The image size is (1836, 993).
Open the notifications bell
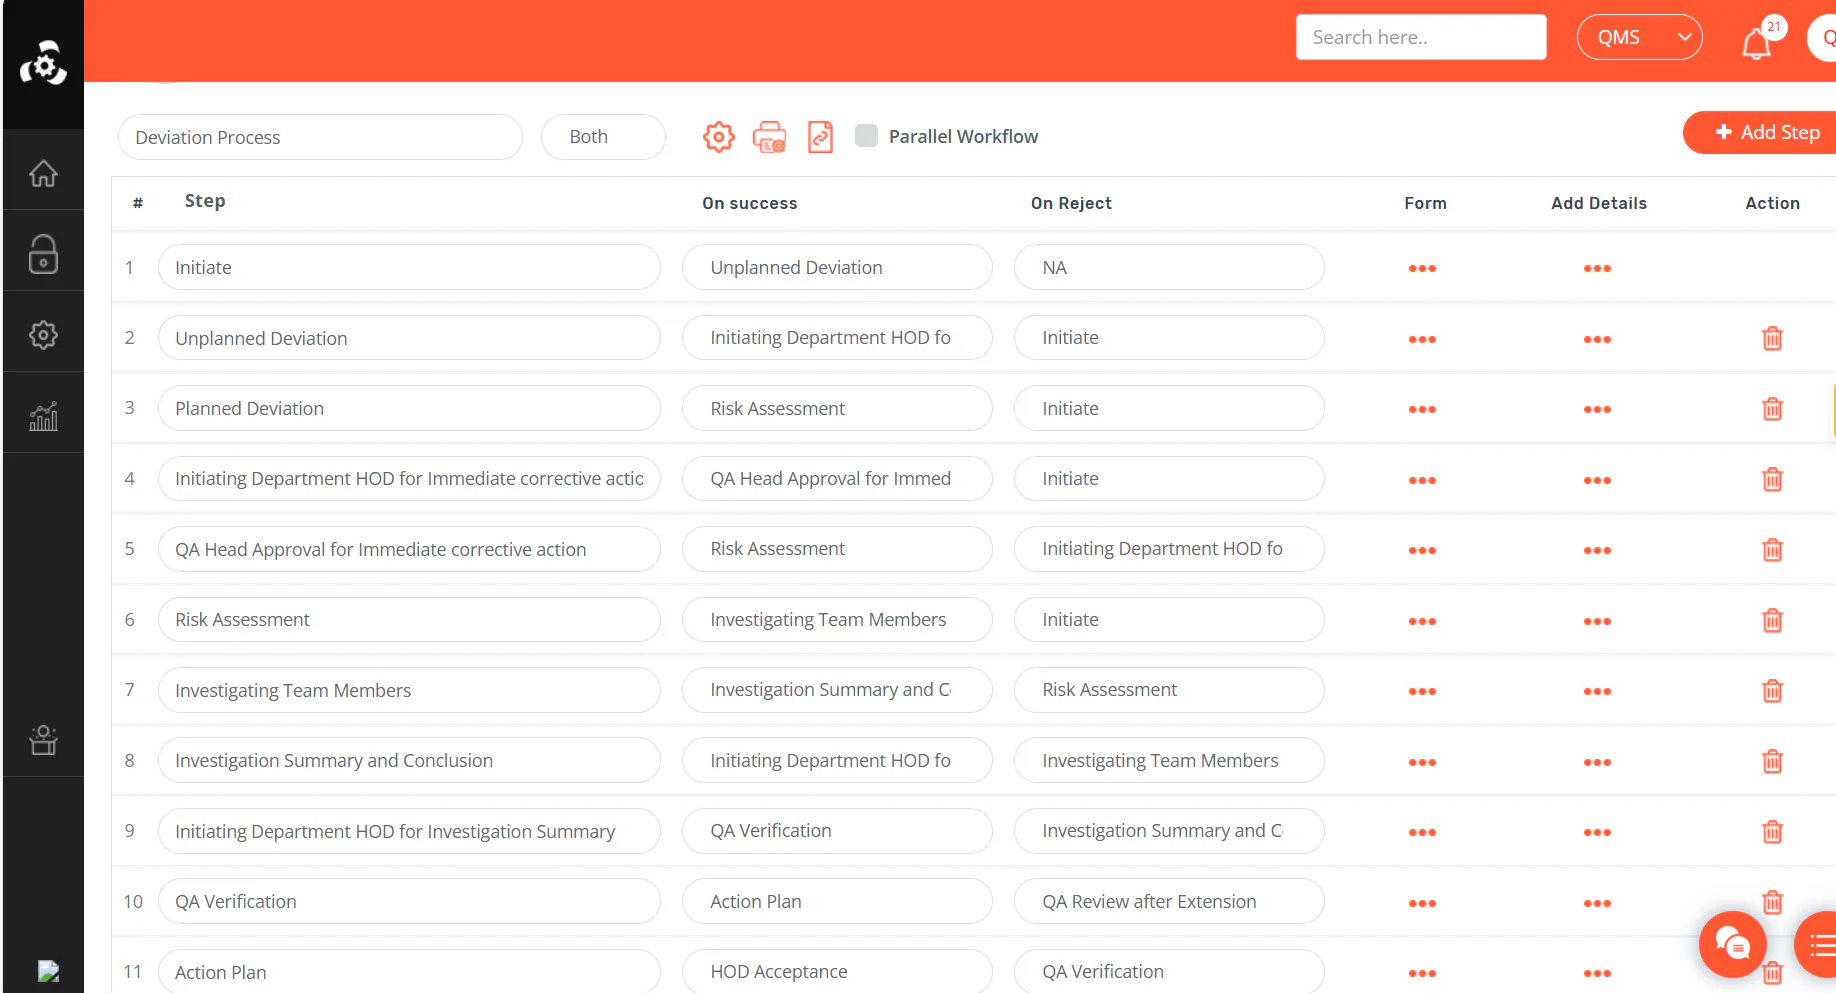click(1756, 43)
